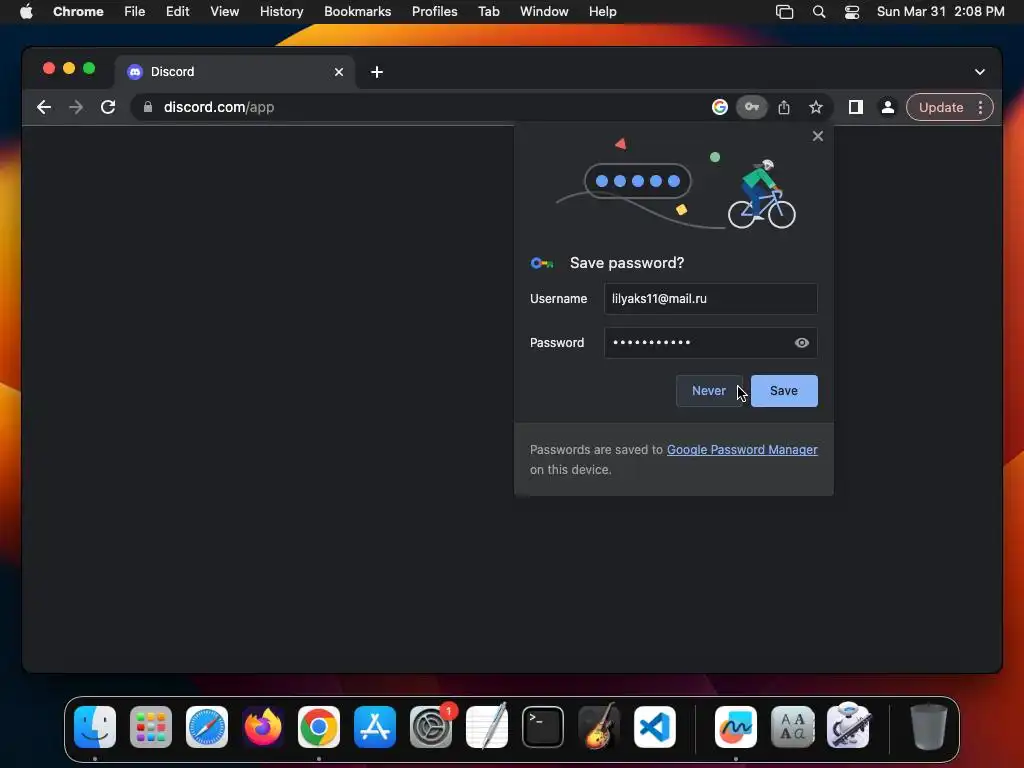The width and height of the screenshot is (1024, 768).
Task: Click the password key icon in address bar
Action: point(752,107)
